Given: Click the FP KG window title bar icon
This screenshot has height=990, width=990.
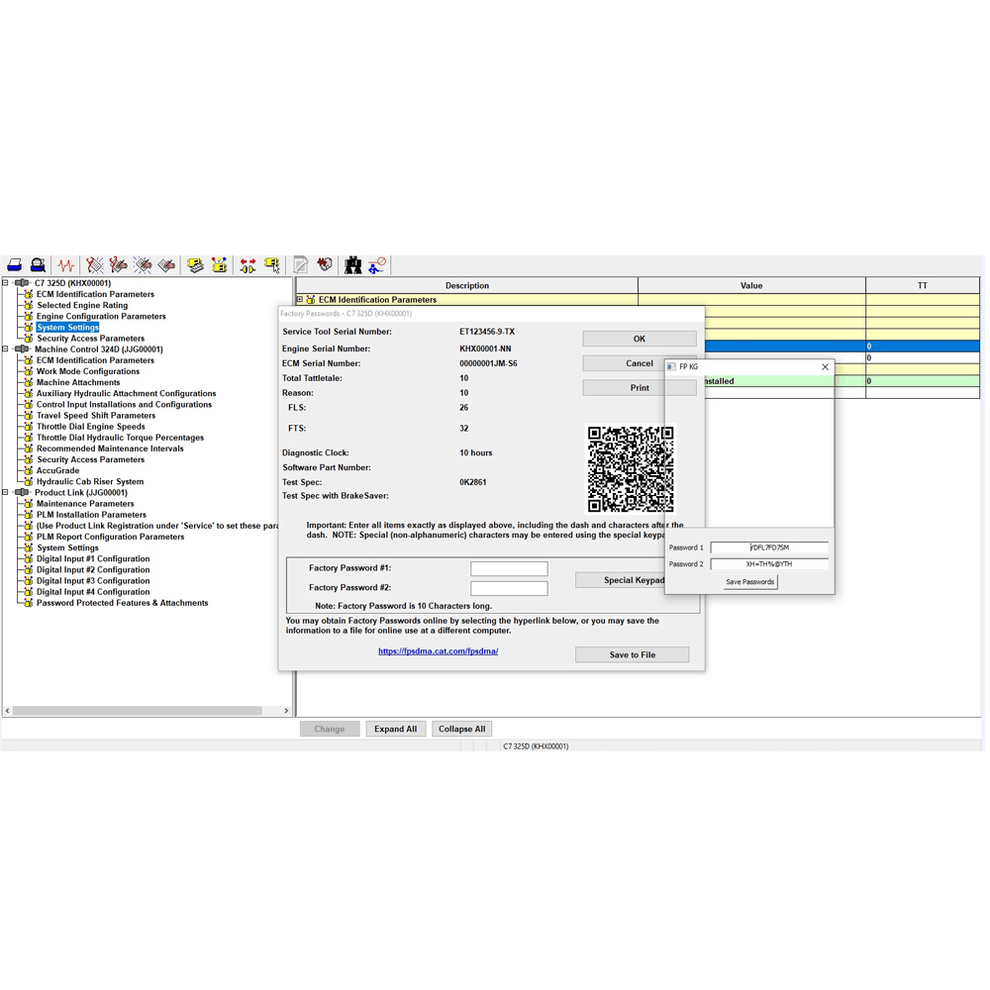Looking at the screenshot, I should coord(672,366).
